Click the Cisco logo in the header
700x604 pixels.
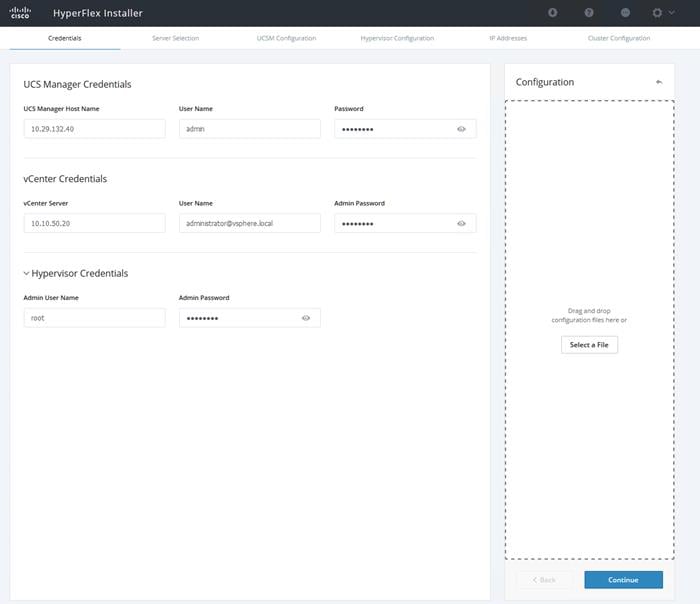20,12
